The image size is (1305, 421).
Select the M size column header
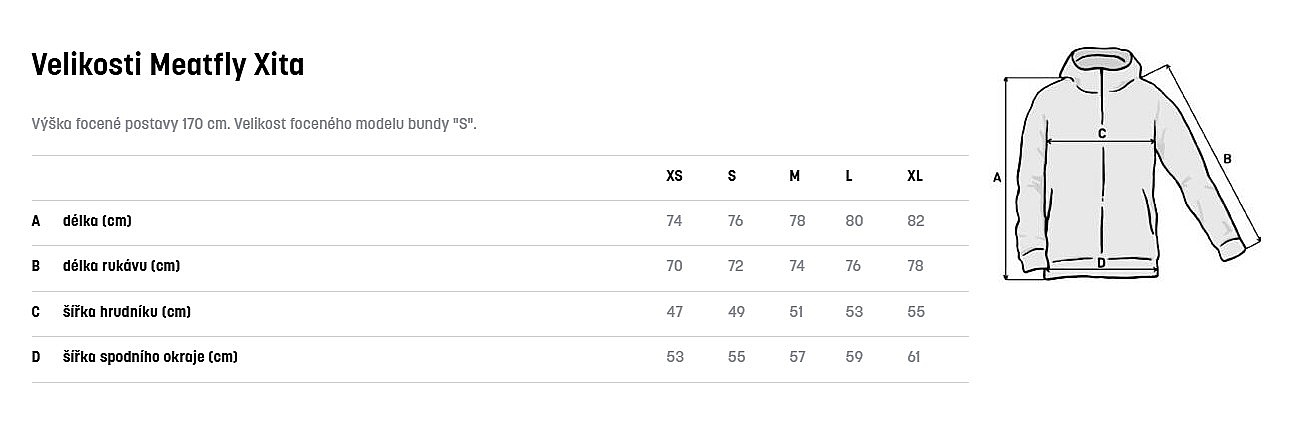[794, 176]
